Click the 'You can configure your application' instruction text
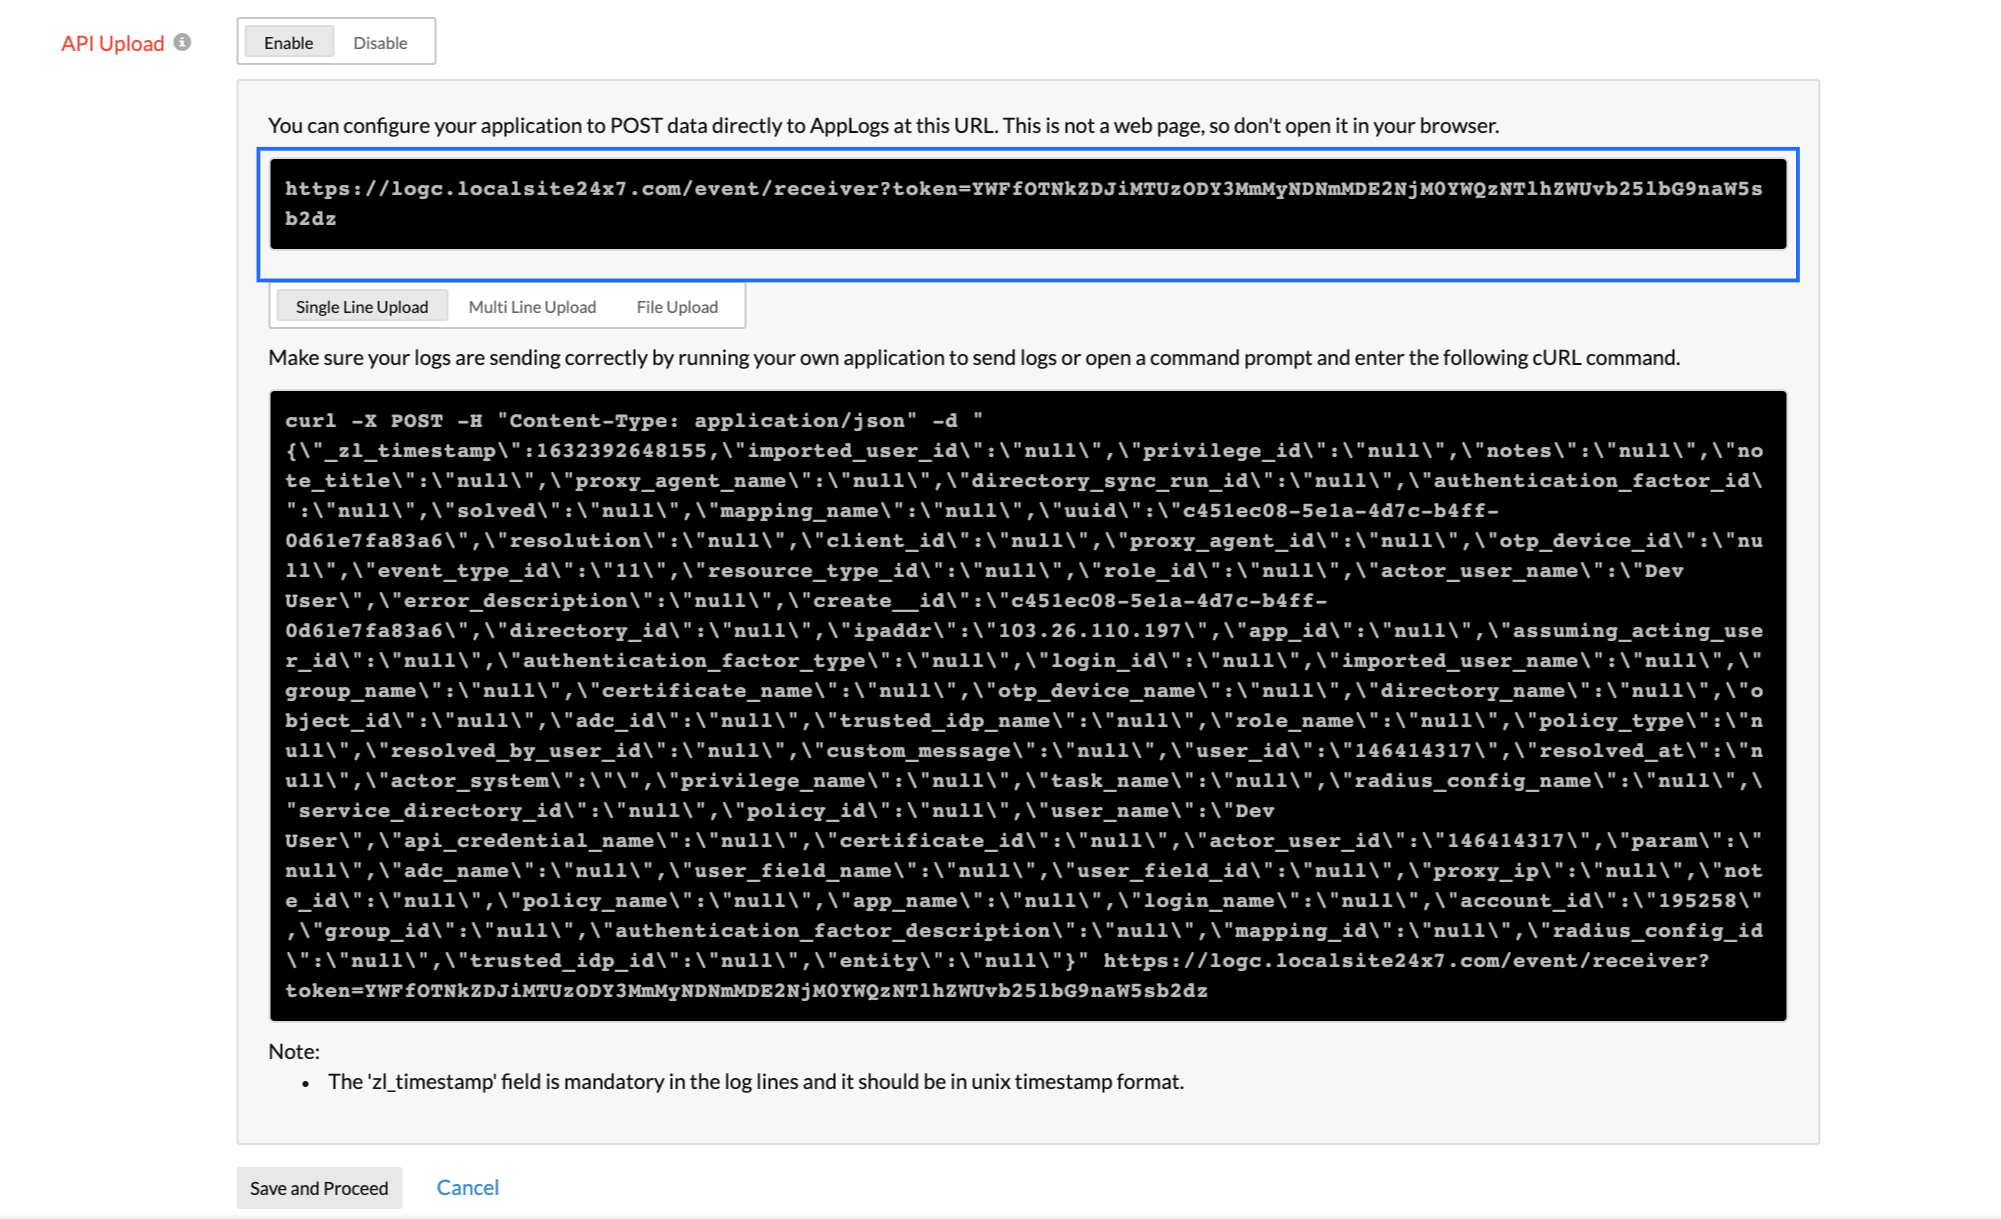This screenshot has height=1219, width=2001. (883, 125)
